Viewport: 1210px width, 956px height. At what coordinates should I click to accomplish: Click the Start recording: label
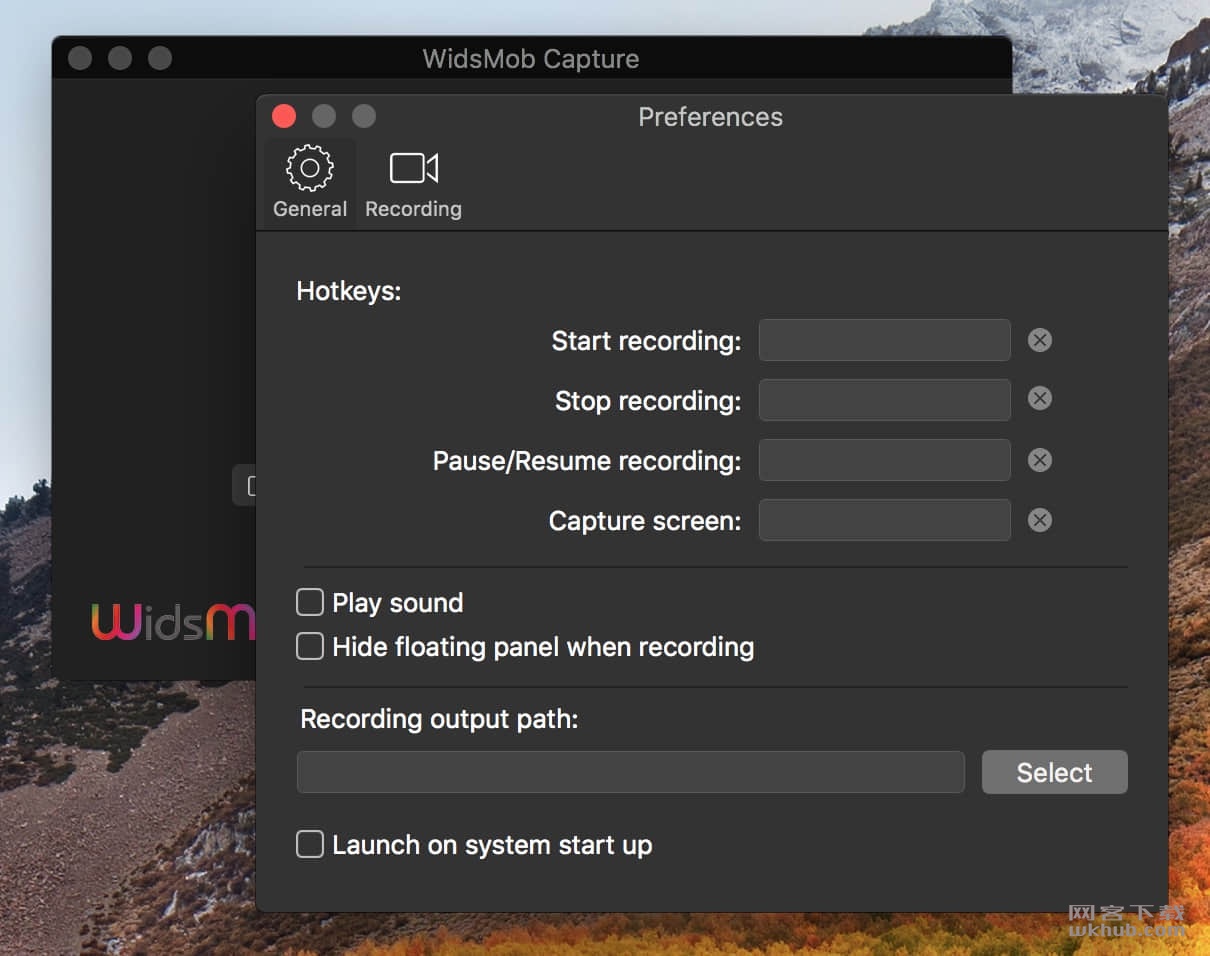click(x=647, y=341)
